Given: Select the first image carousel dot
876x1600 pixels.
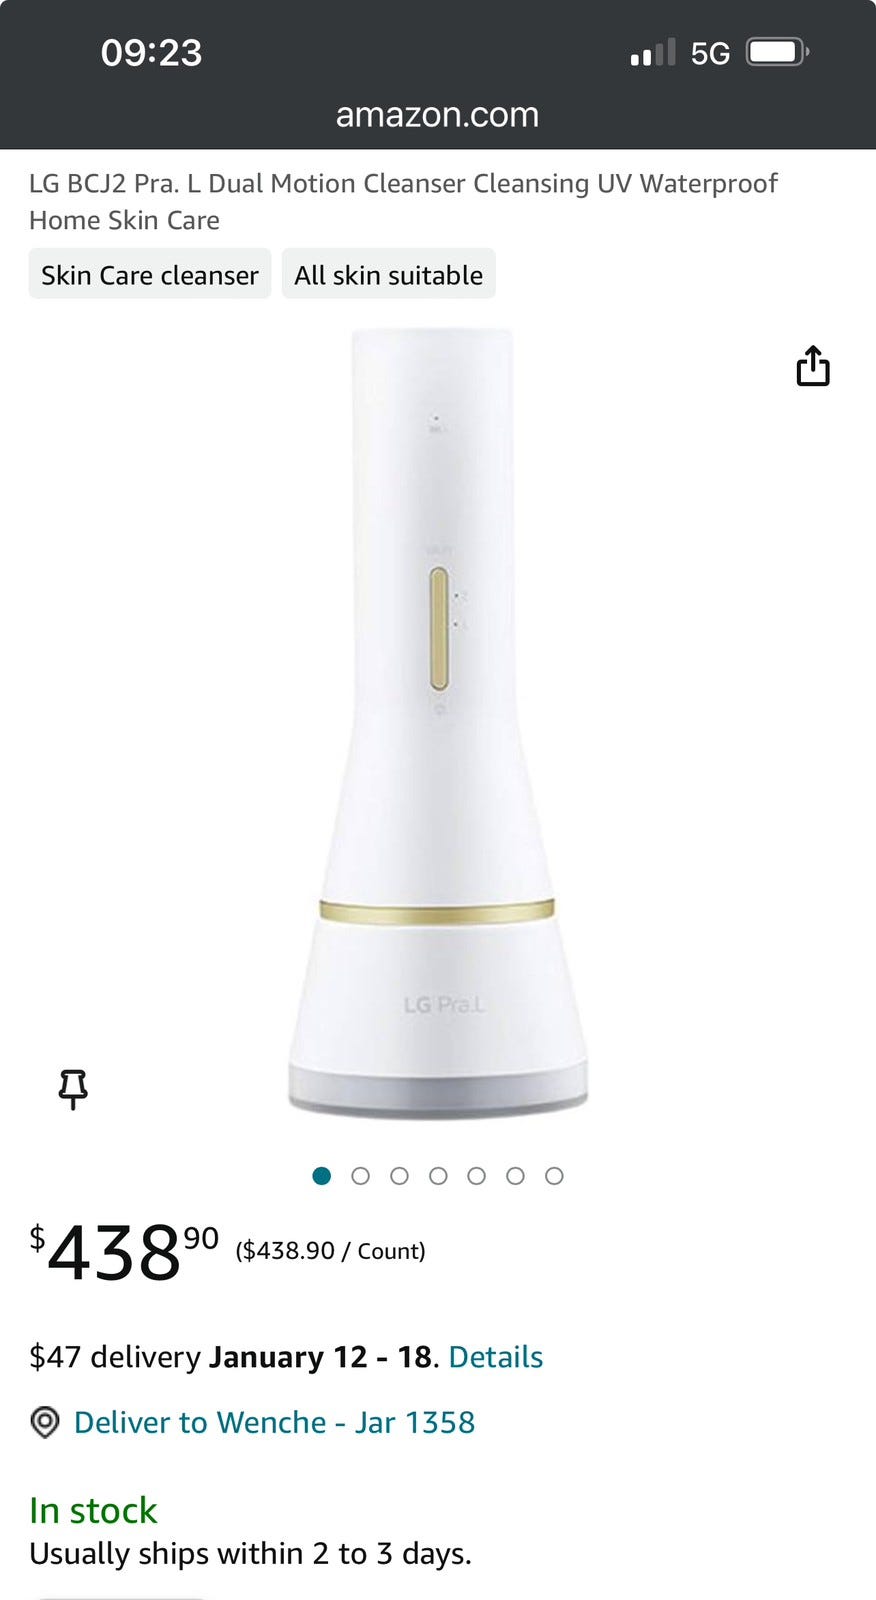Looking at the screenshot, I should point(321,1176).
